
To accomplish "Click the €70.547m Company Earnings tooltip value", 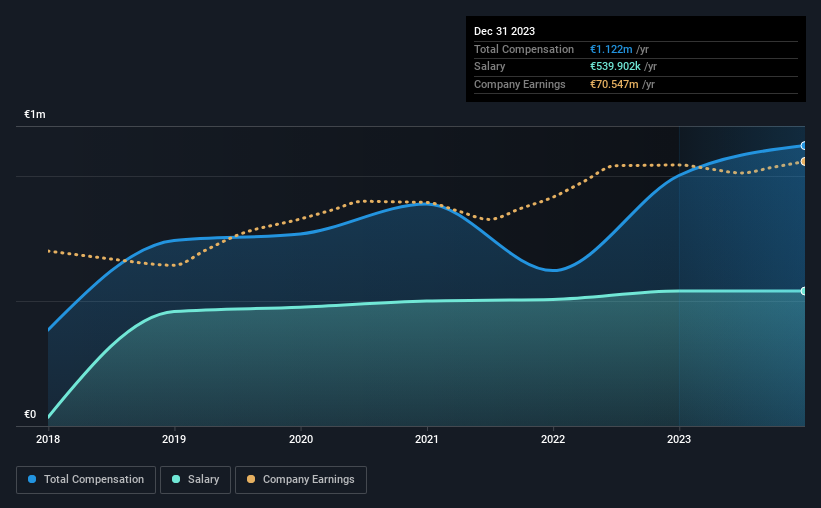I will pyautogui.click(x=614, y=84).
